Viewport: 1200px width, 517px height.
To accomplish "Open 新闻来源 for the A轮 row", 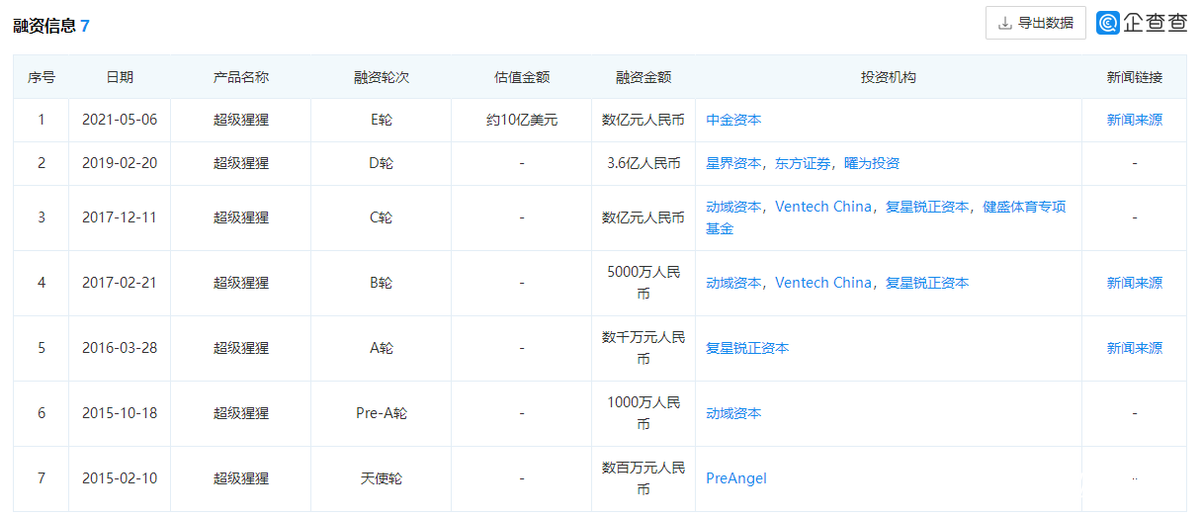I will tap(1134, 348).
